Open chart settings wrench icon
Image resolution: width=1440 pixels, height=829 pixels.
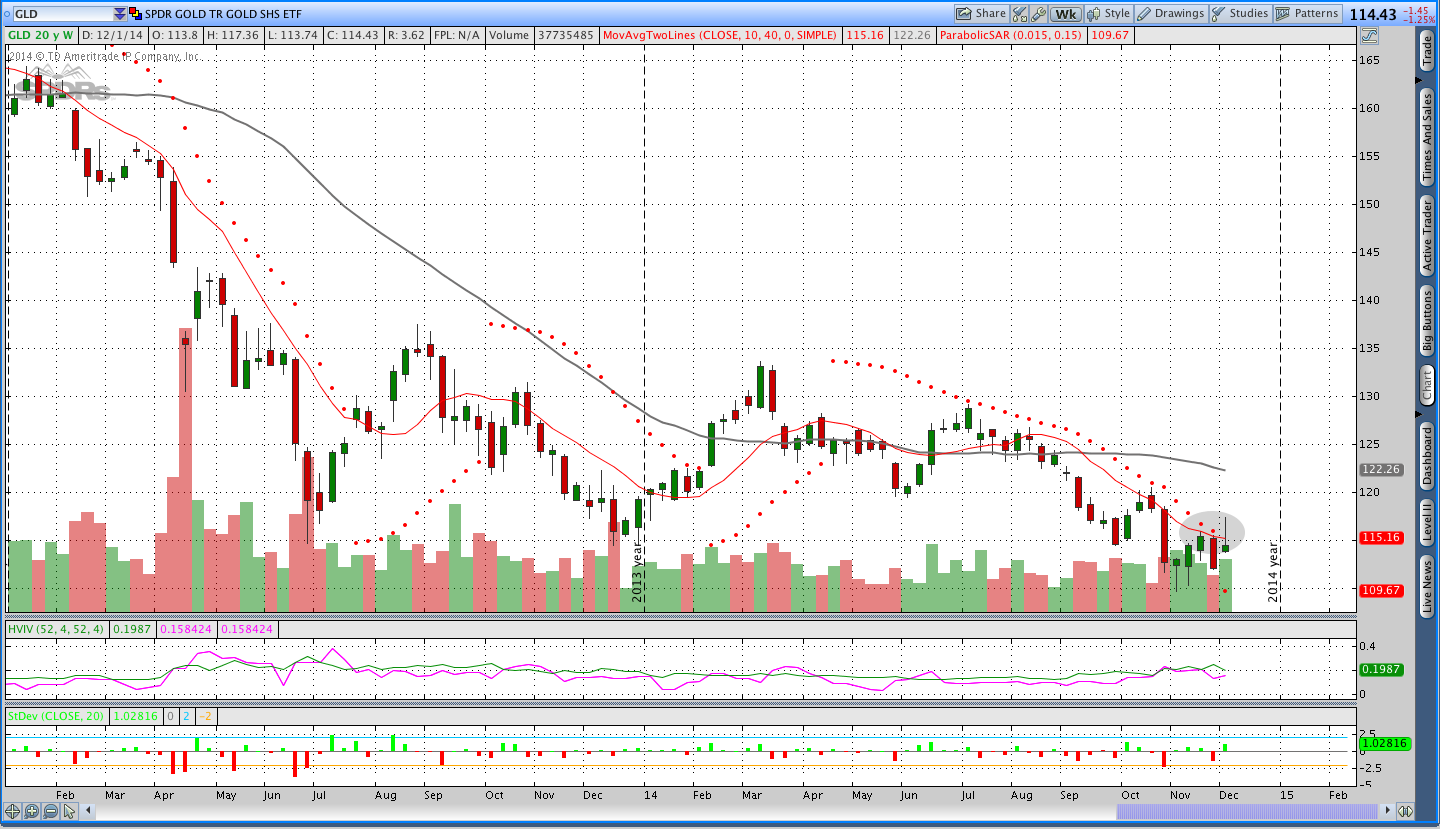[1039, 14]
